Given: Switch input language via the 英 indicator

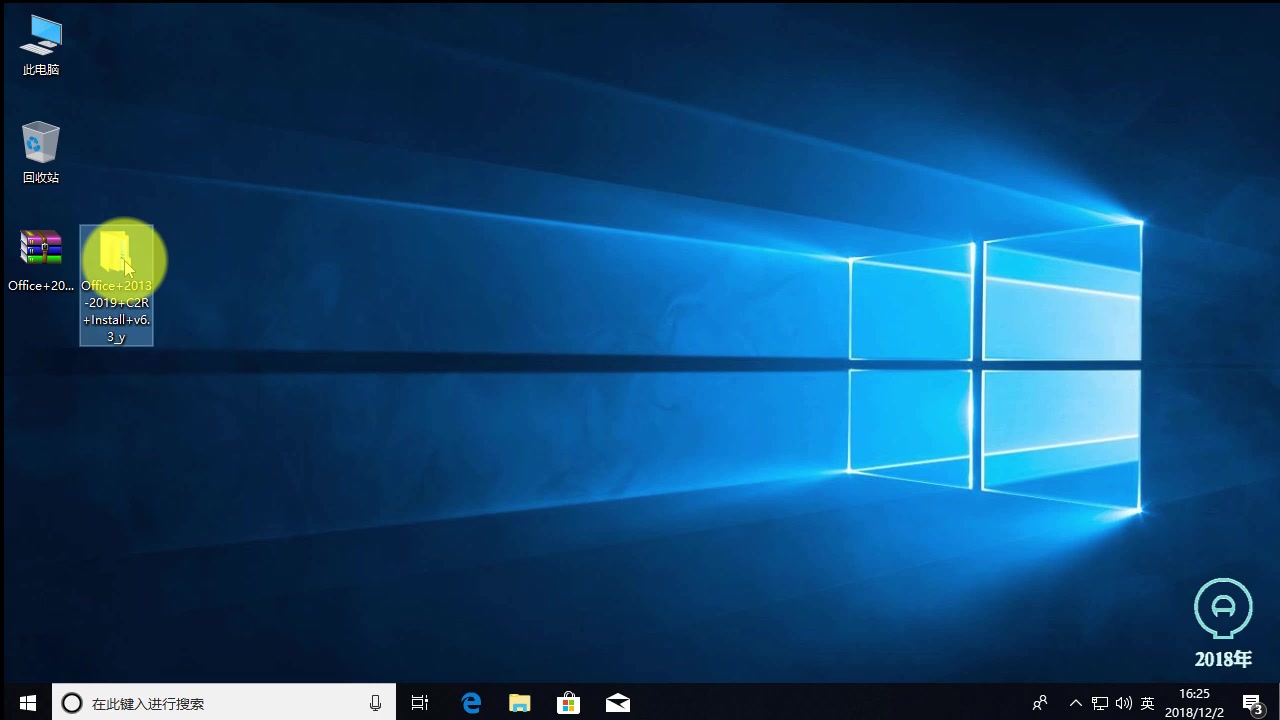Looking at the screenshot, I should point(1146,703).
